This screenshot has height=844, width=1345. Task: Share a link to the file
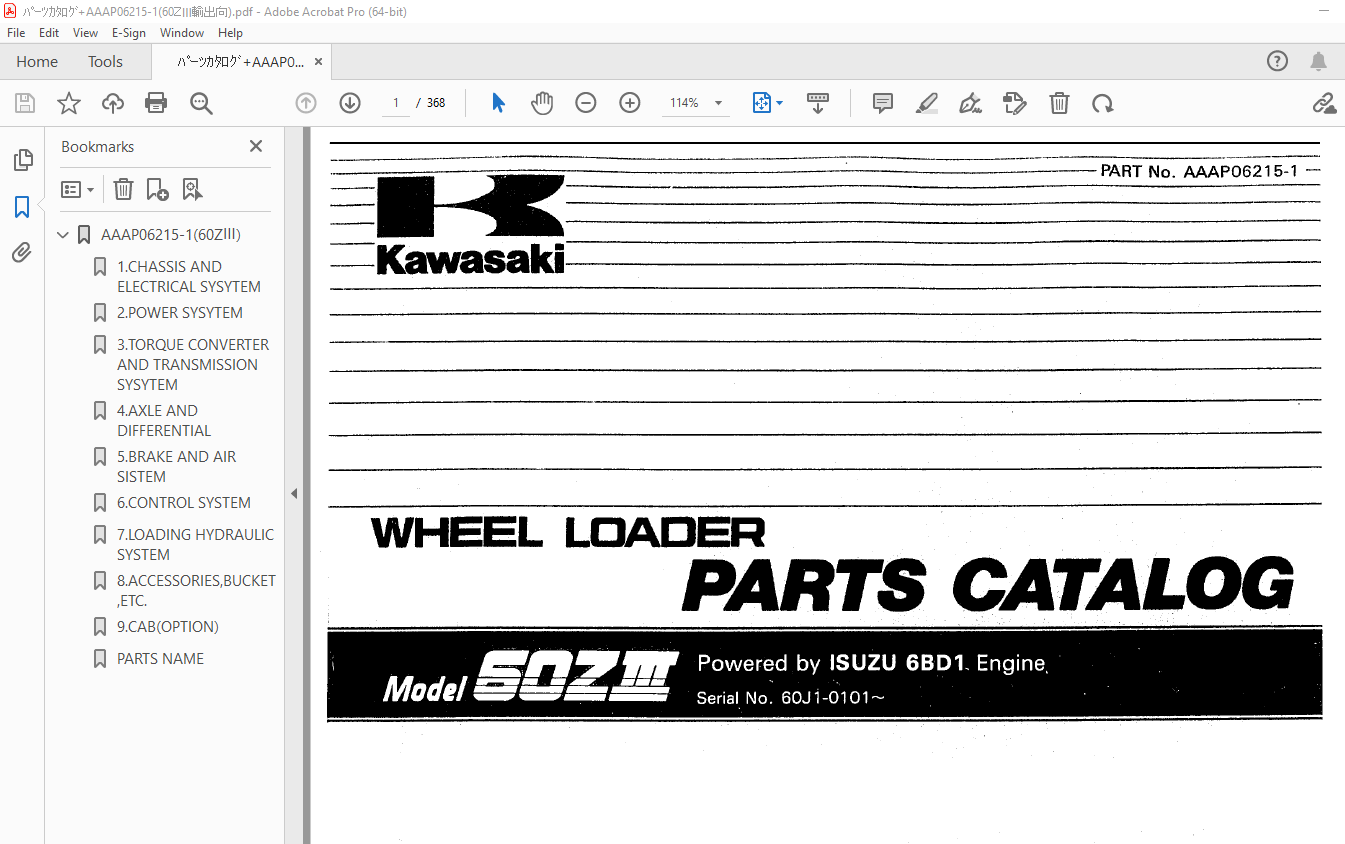pyautogui.click(x=1324, y=103)
